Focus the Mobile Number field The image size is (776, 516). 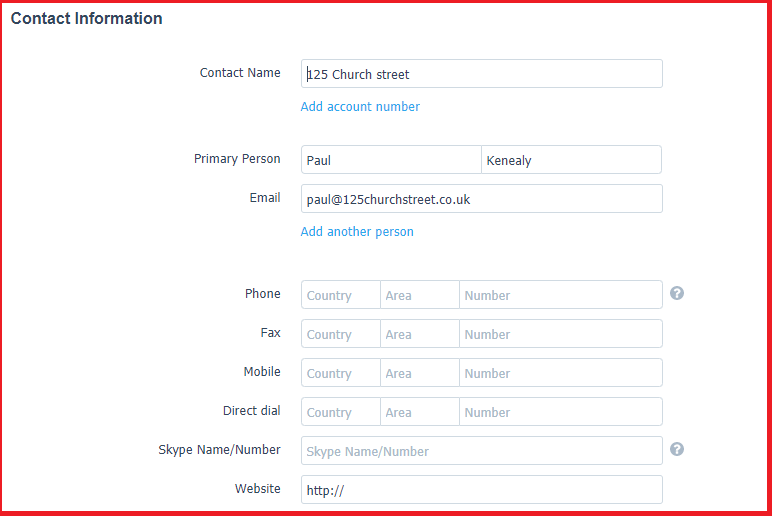561,373
